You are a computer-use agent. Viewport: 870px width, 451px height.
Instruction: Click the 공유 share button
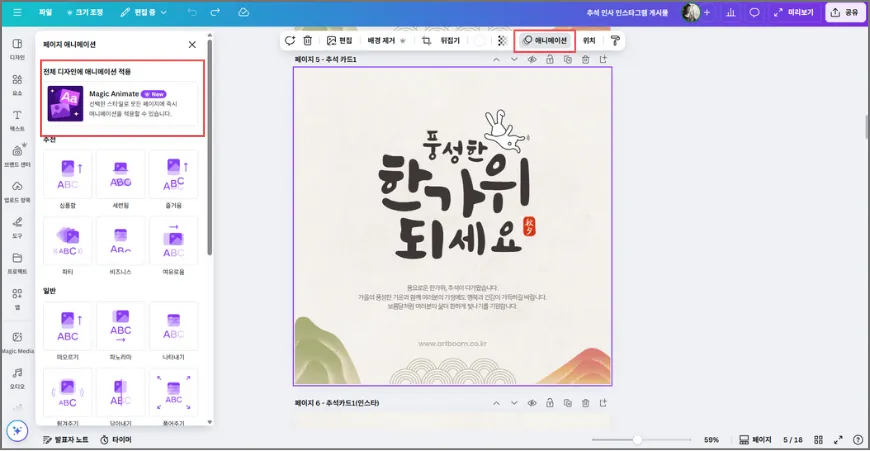(844, 12)
